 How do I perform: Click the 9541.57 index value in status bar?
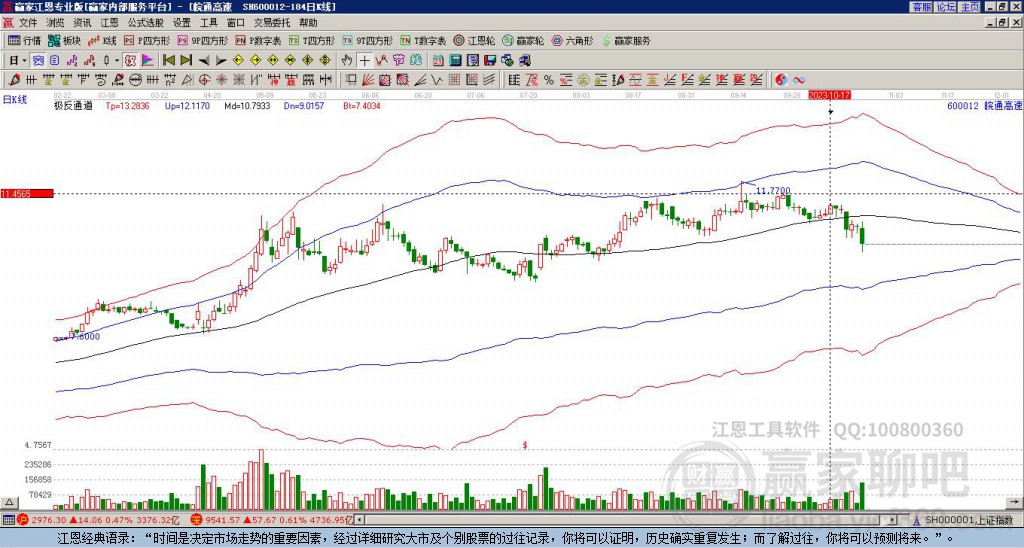[221, 521]
